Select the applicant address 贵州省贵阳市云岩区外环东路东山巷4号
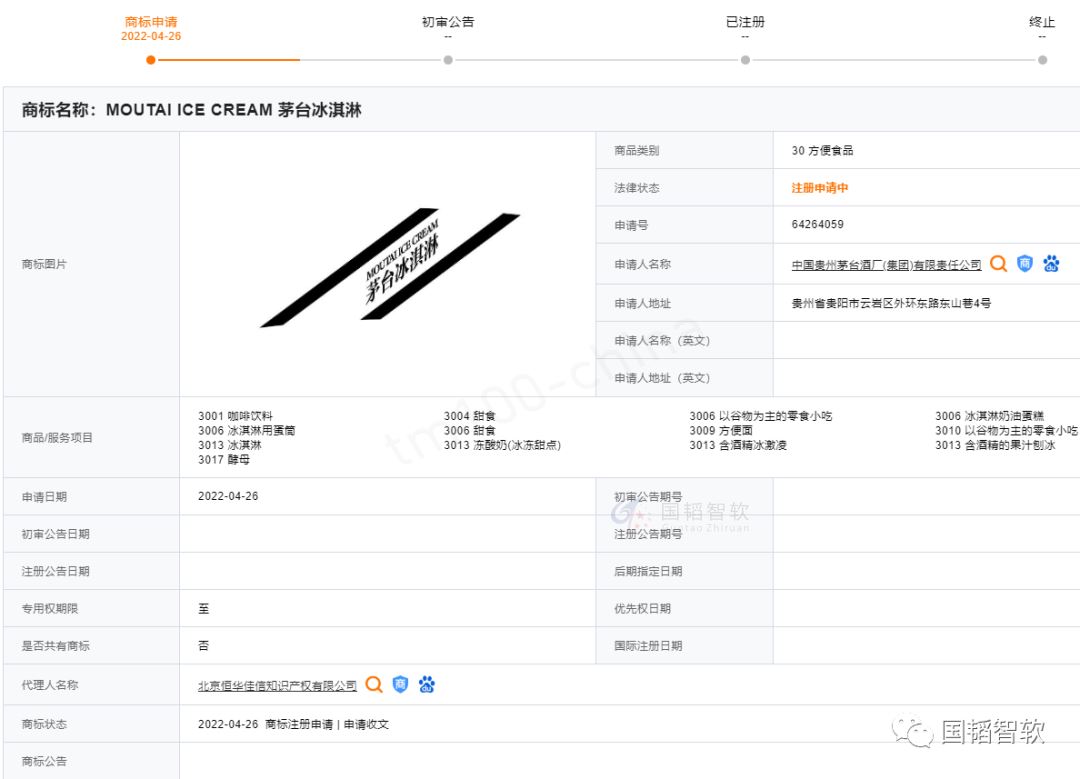This screenshot has width=1080, height=779. click(891, 303)
